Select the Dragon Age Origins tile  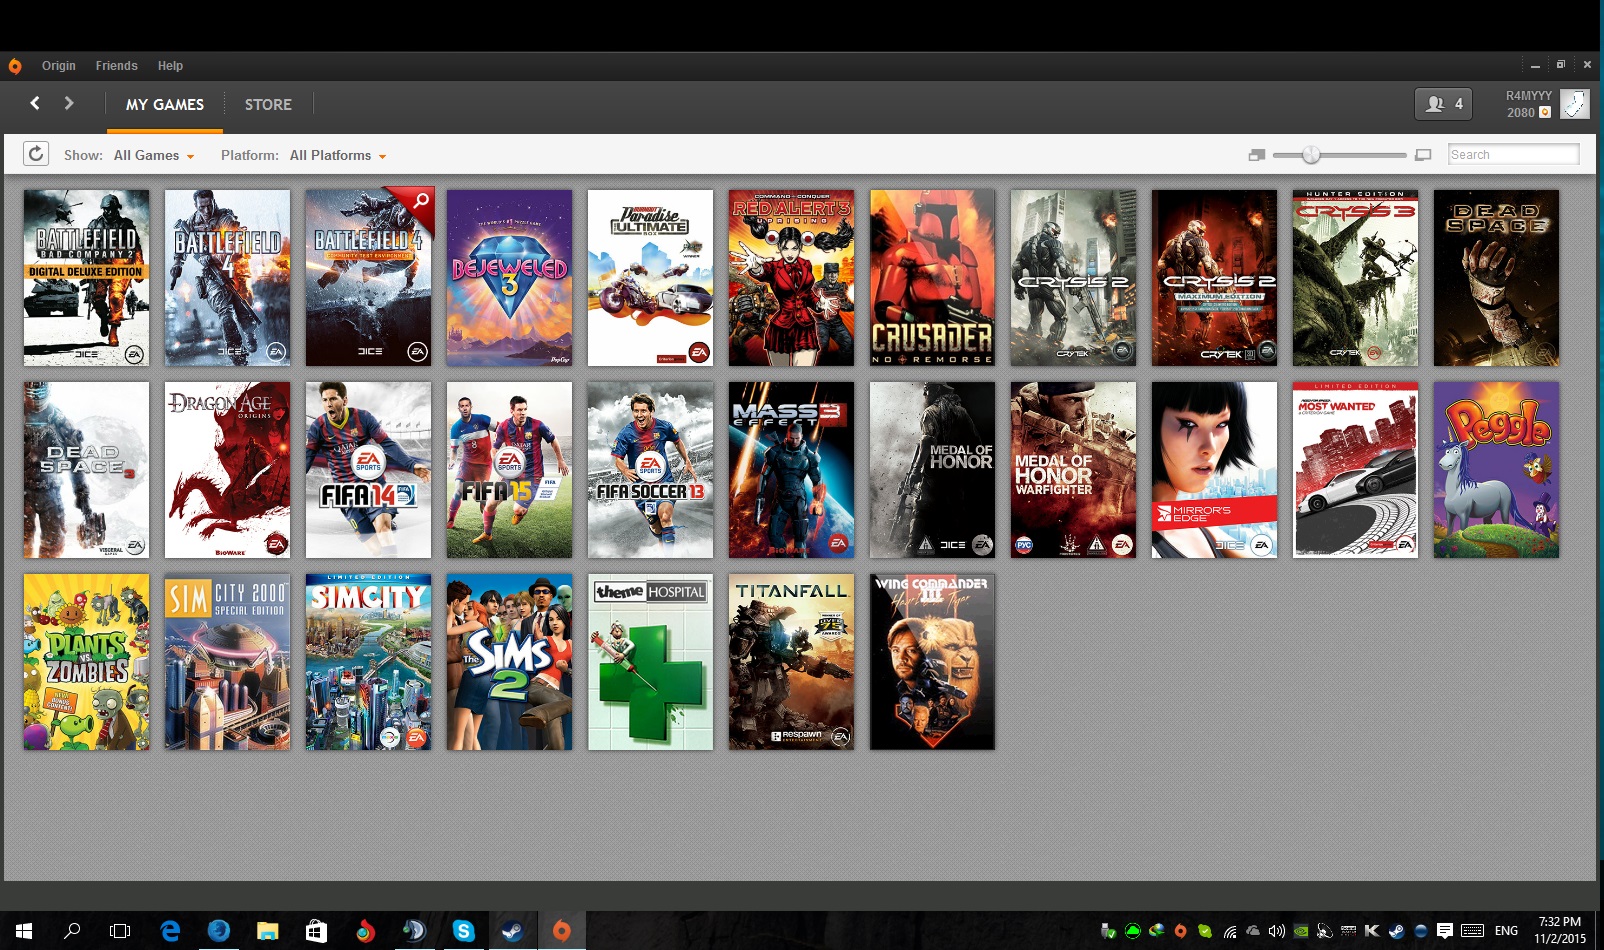coord(228,470)
